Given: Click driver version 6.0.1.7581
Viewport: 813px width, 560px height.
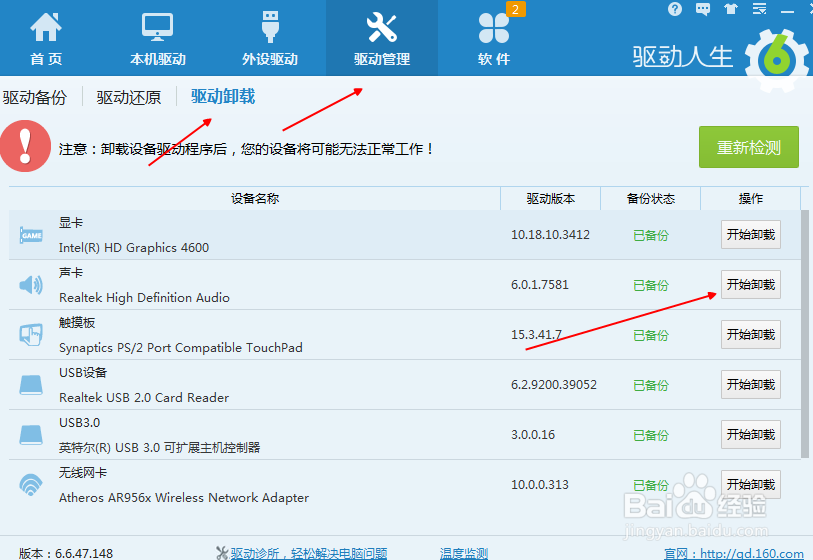Looking at the screenshot, I should click(540, 285).
